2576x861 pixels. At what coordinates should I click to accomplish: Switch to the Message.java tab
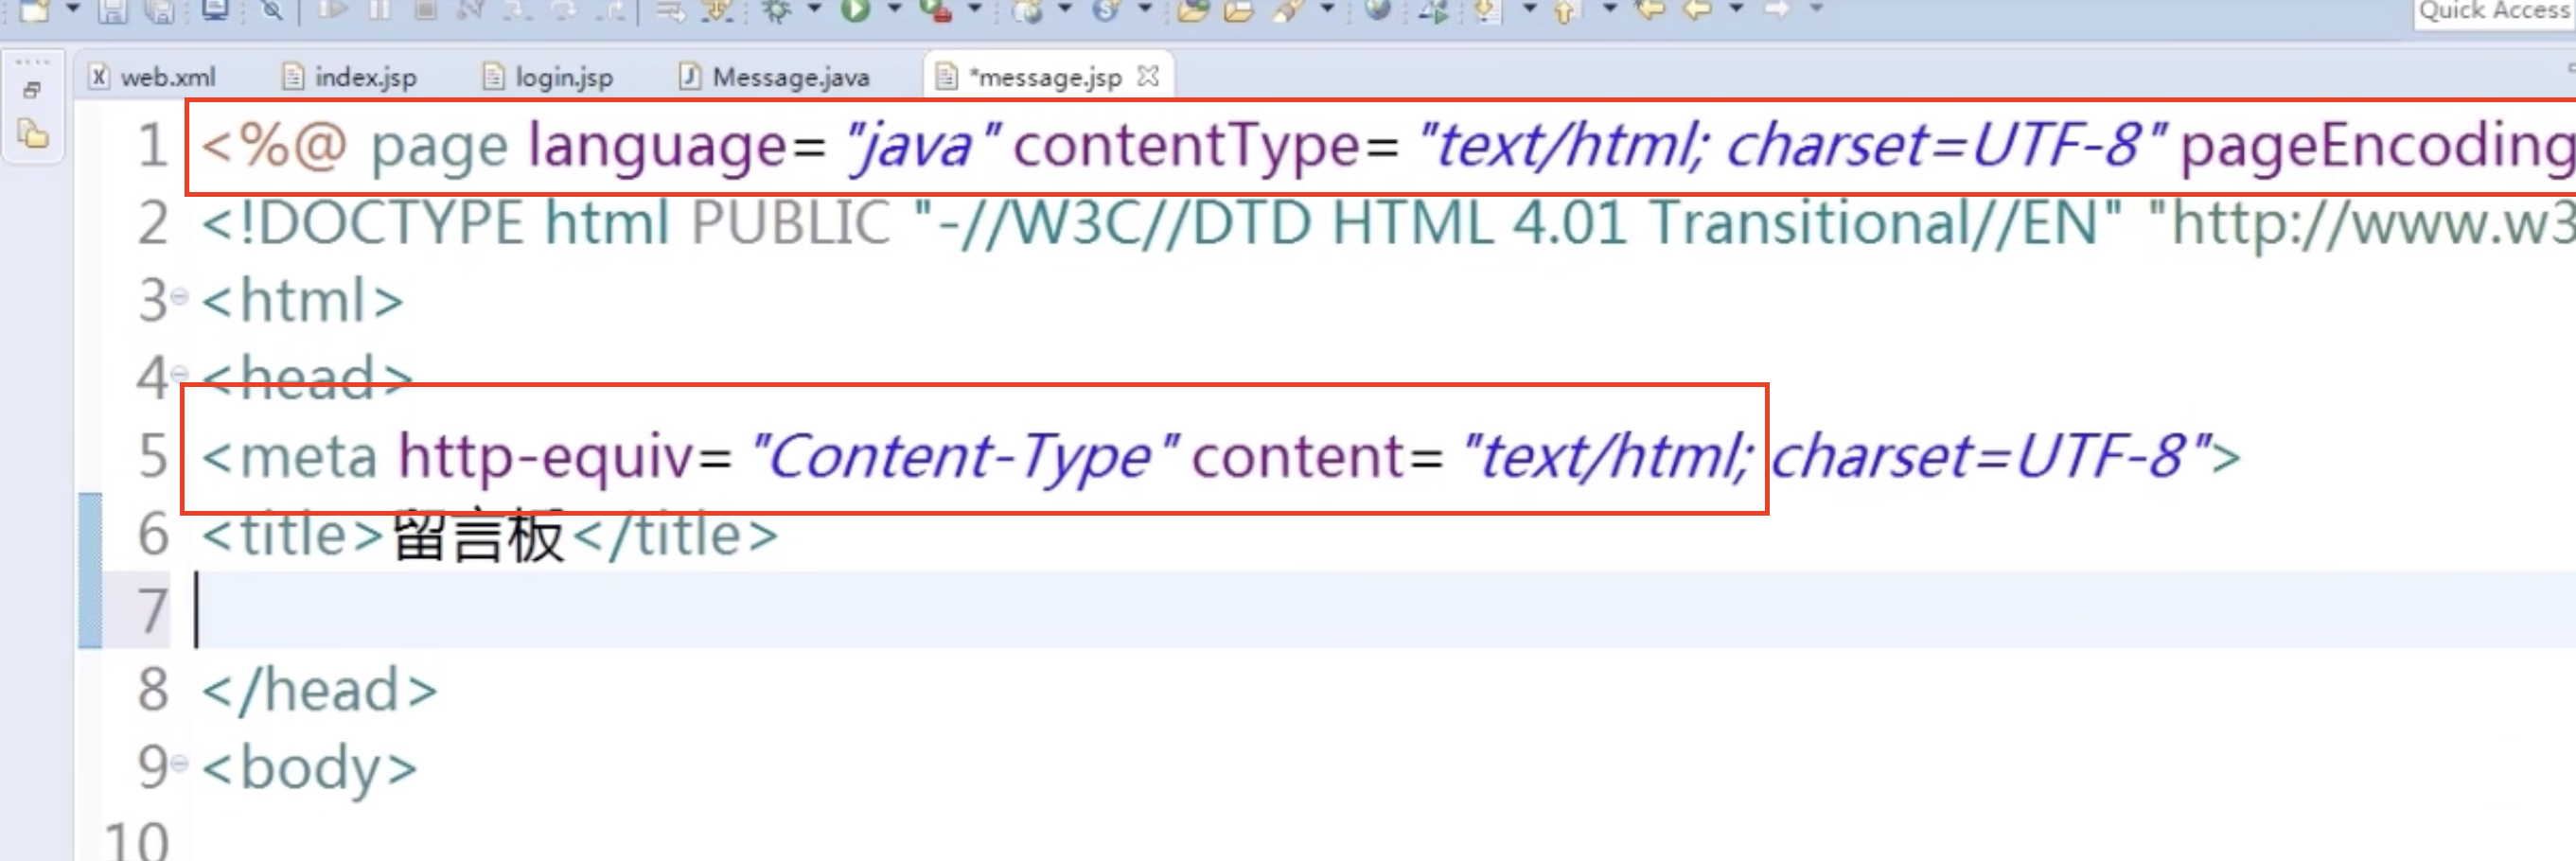[x=775, y=77]
